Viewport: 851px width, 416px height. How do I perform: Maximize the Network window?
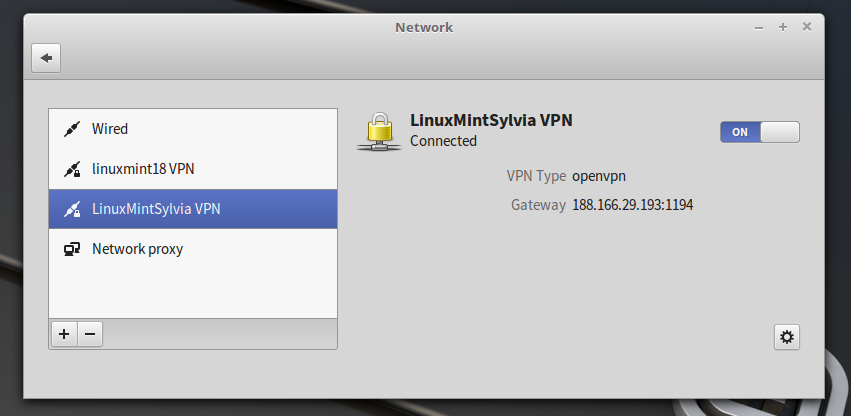[783, 27]
